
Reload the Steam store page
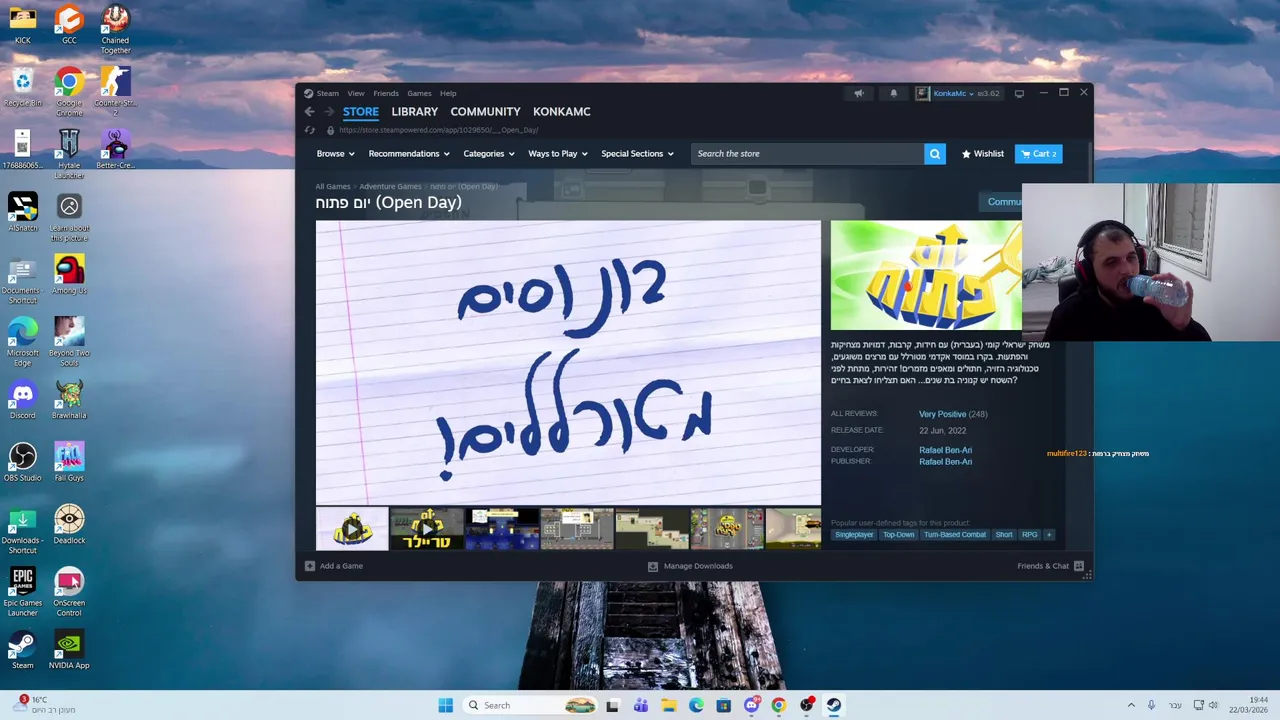310,130
